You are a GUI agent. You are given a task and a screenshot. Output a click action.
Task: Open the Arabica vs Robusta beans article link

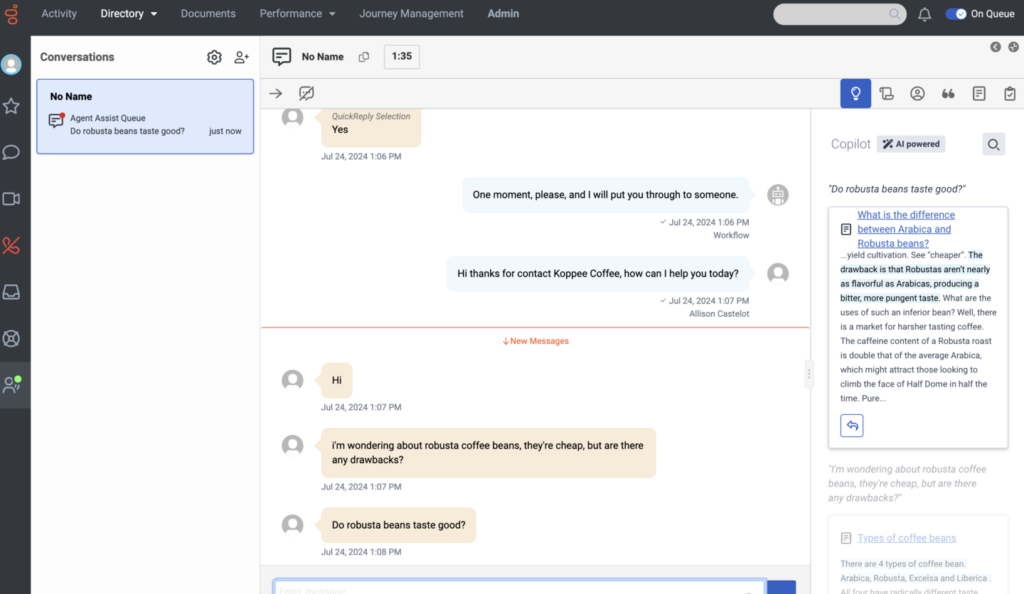[x=906, y=228]
